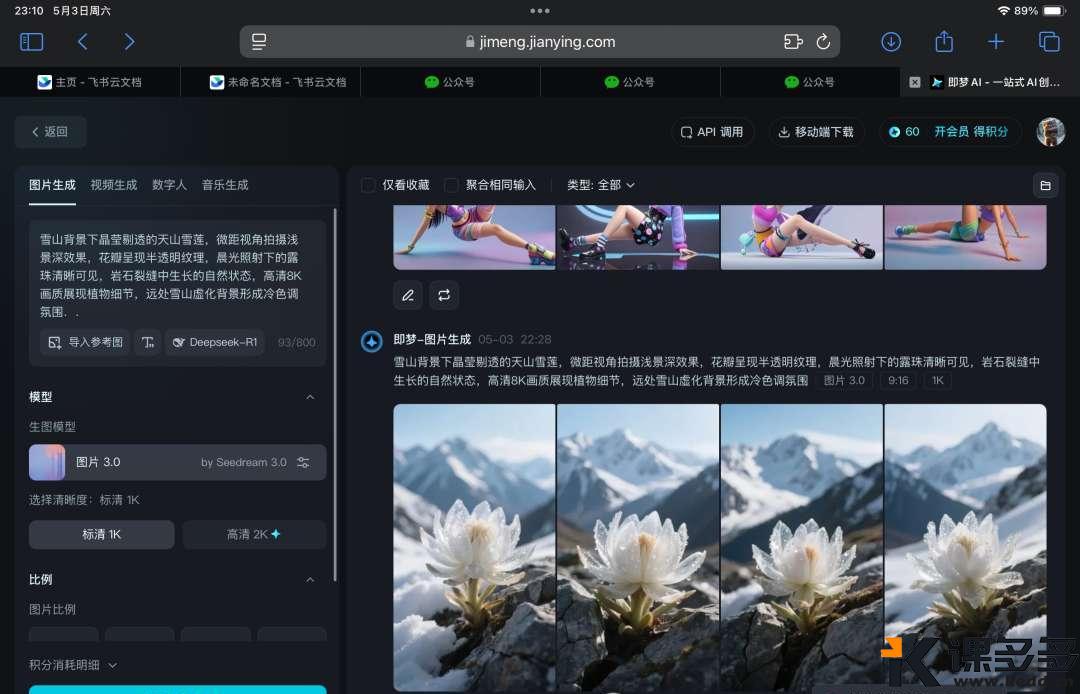Image resolution: width=1080 pixels, height=694 pixels.
Task: Collapse the 模型 section chevron
Action: [310, 397]
